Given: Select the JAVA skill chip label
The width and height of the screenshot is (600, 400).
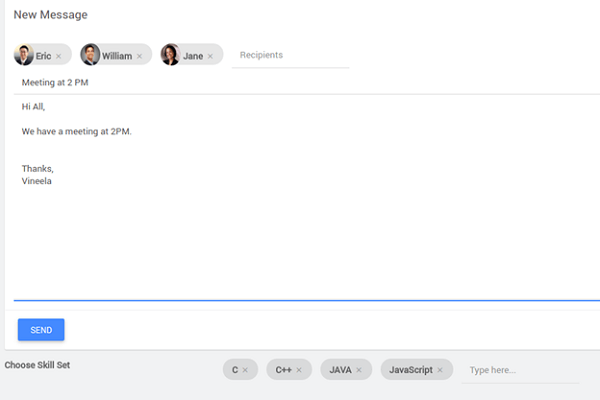Looking at the screenshot, I should point(340,370).
